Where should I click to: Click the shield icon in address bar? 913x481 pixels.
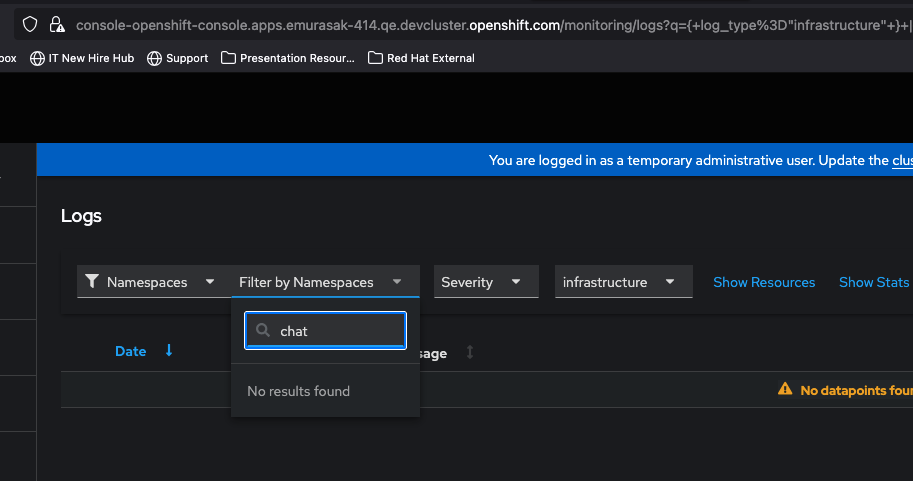pos(30,24)
